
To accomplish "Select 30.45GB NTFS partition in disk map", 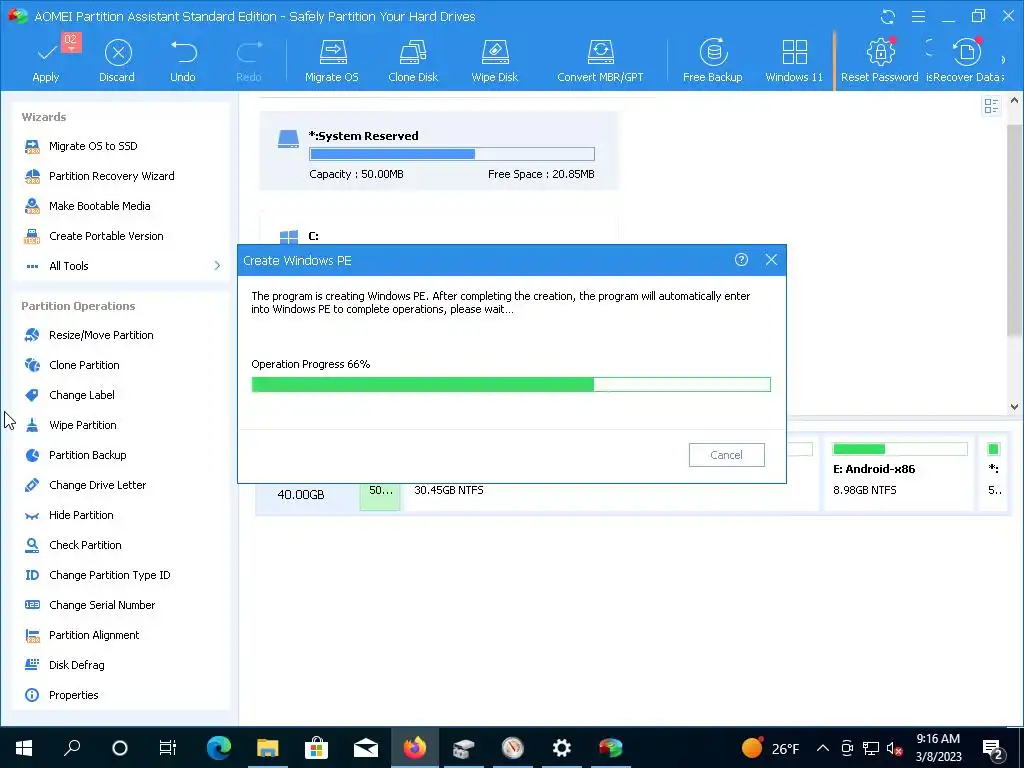I will 449,490.
